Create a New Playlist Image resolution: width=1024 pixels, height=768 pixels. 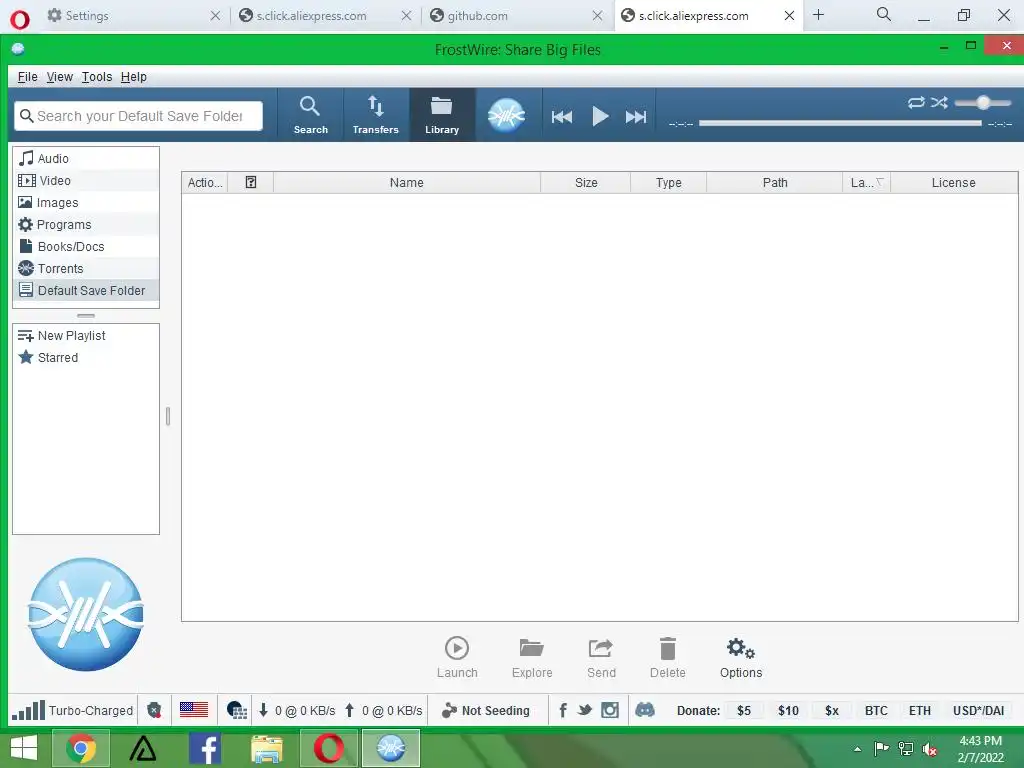click(x=86, y=336)
